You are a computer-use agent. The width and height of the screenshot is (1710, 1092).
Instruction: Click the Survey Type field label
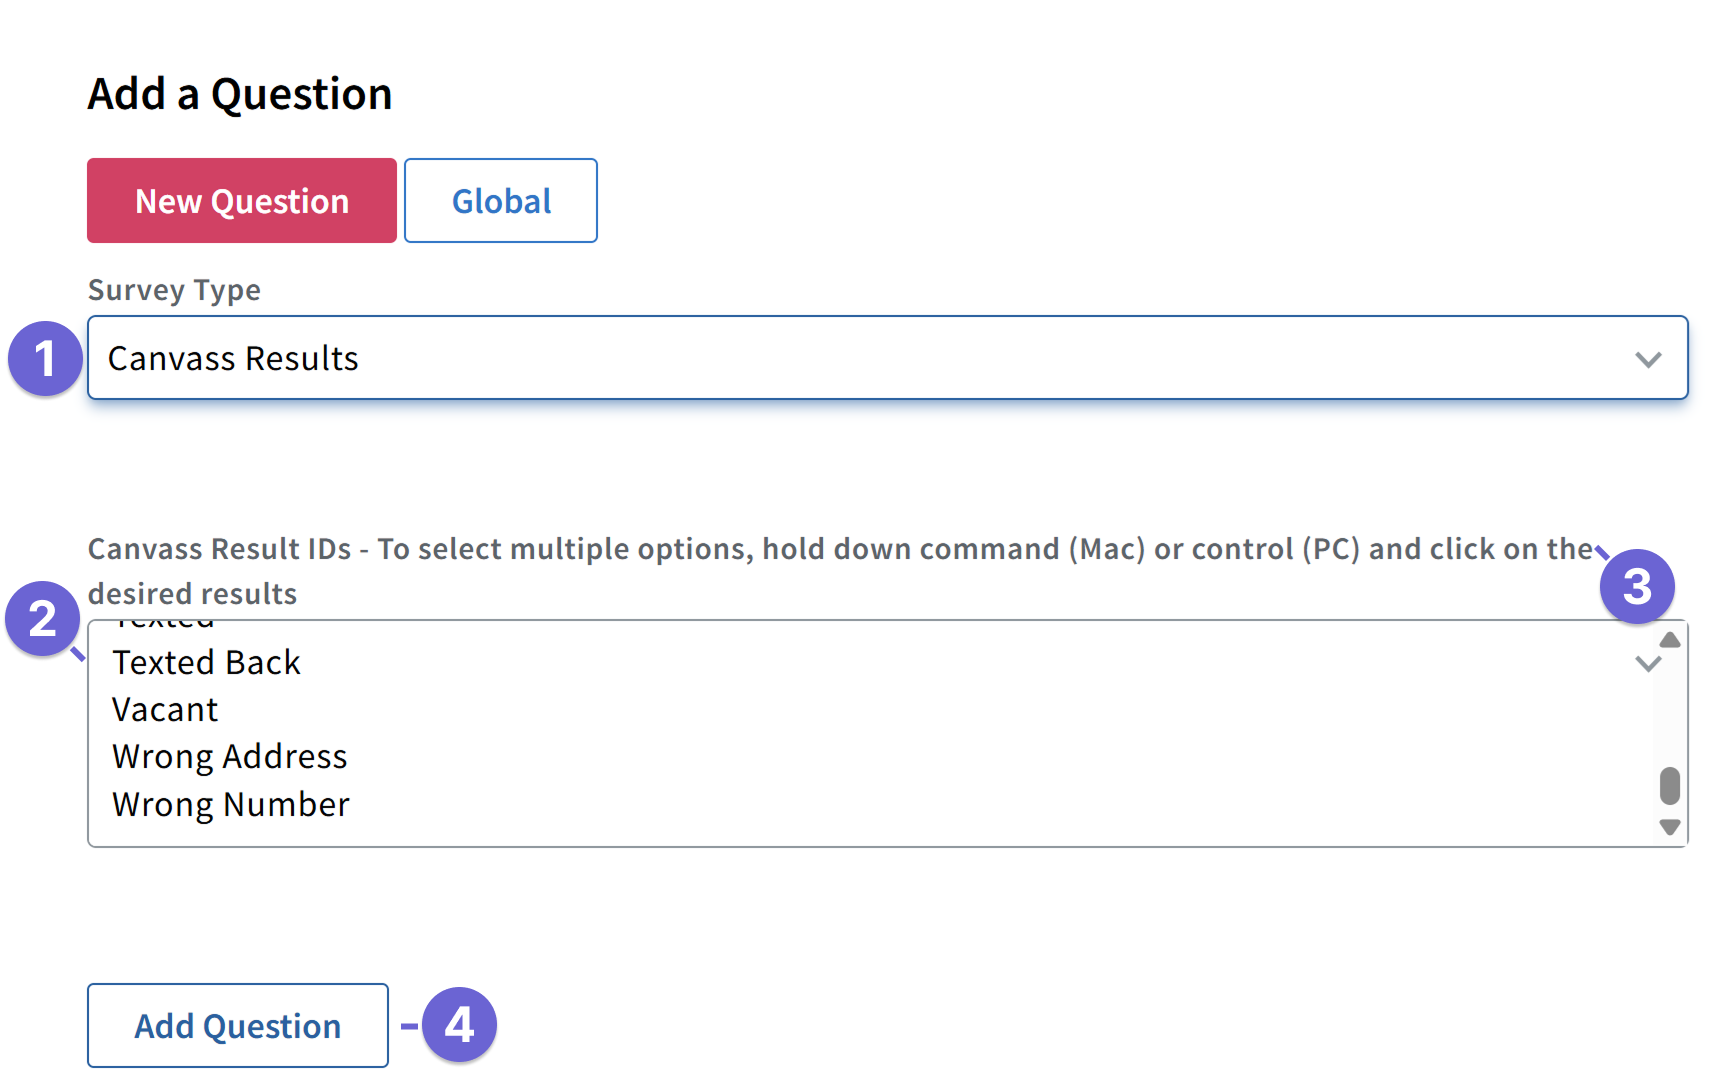(x=174, y=290)
